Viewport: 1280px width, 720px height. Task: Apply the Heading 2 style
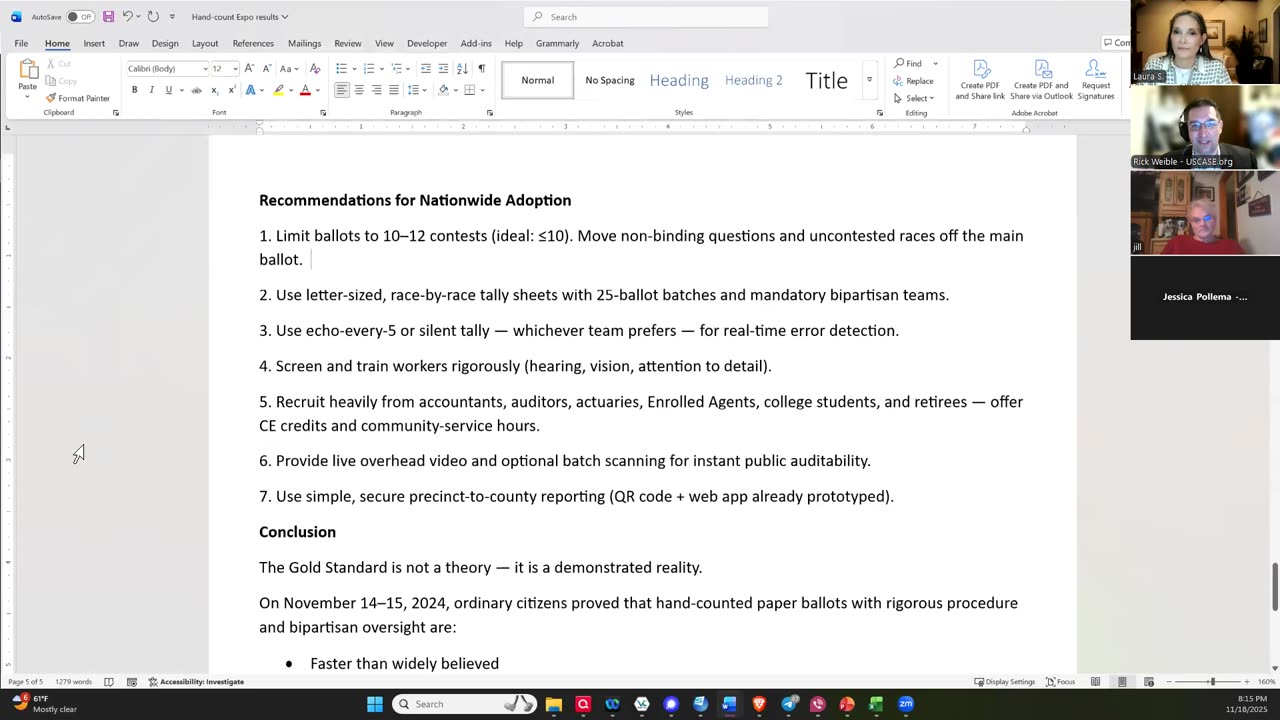(x=754, y=80)
